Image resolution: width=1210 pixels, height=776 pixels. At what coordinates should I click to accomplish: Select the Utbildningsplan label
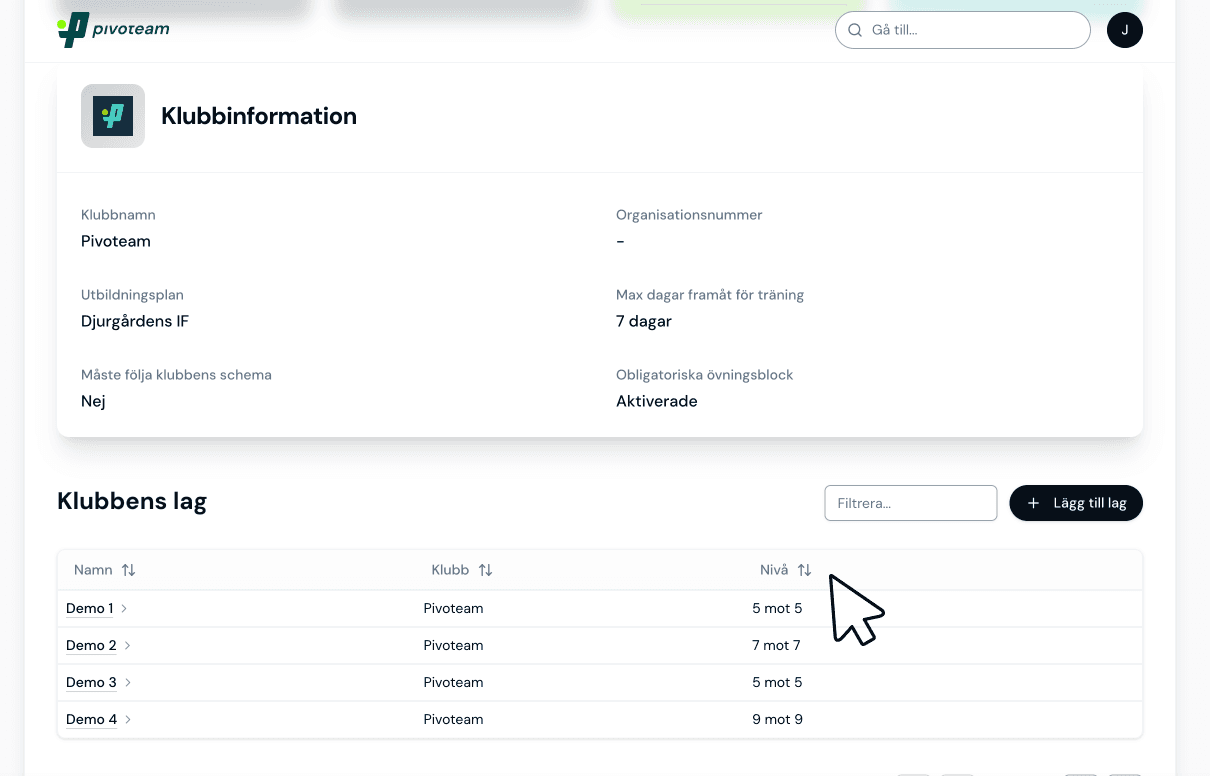[x=132, y=295]
